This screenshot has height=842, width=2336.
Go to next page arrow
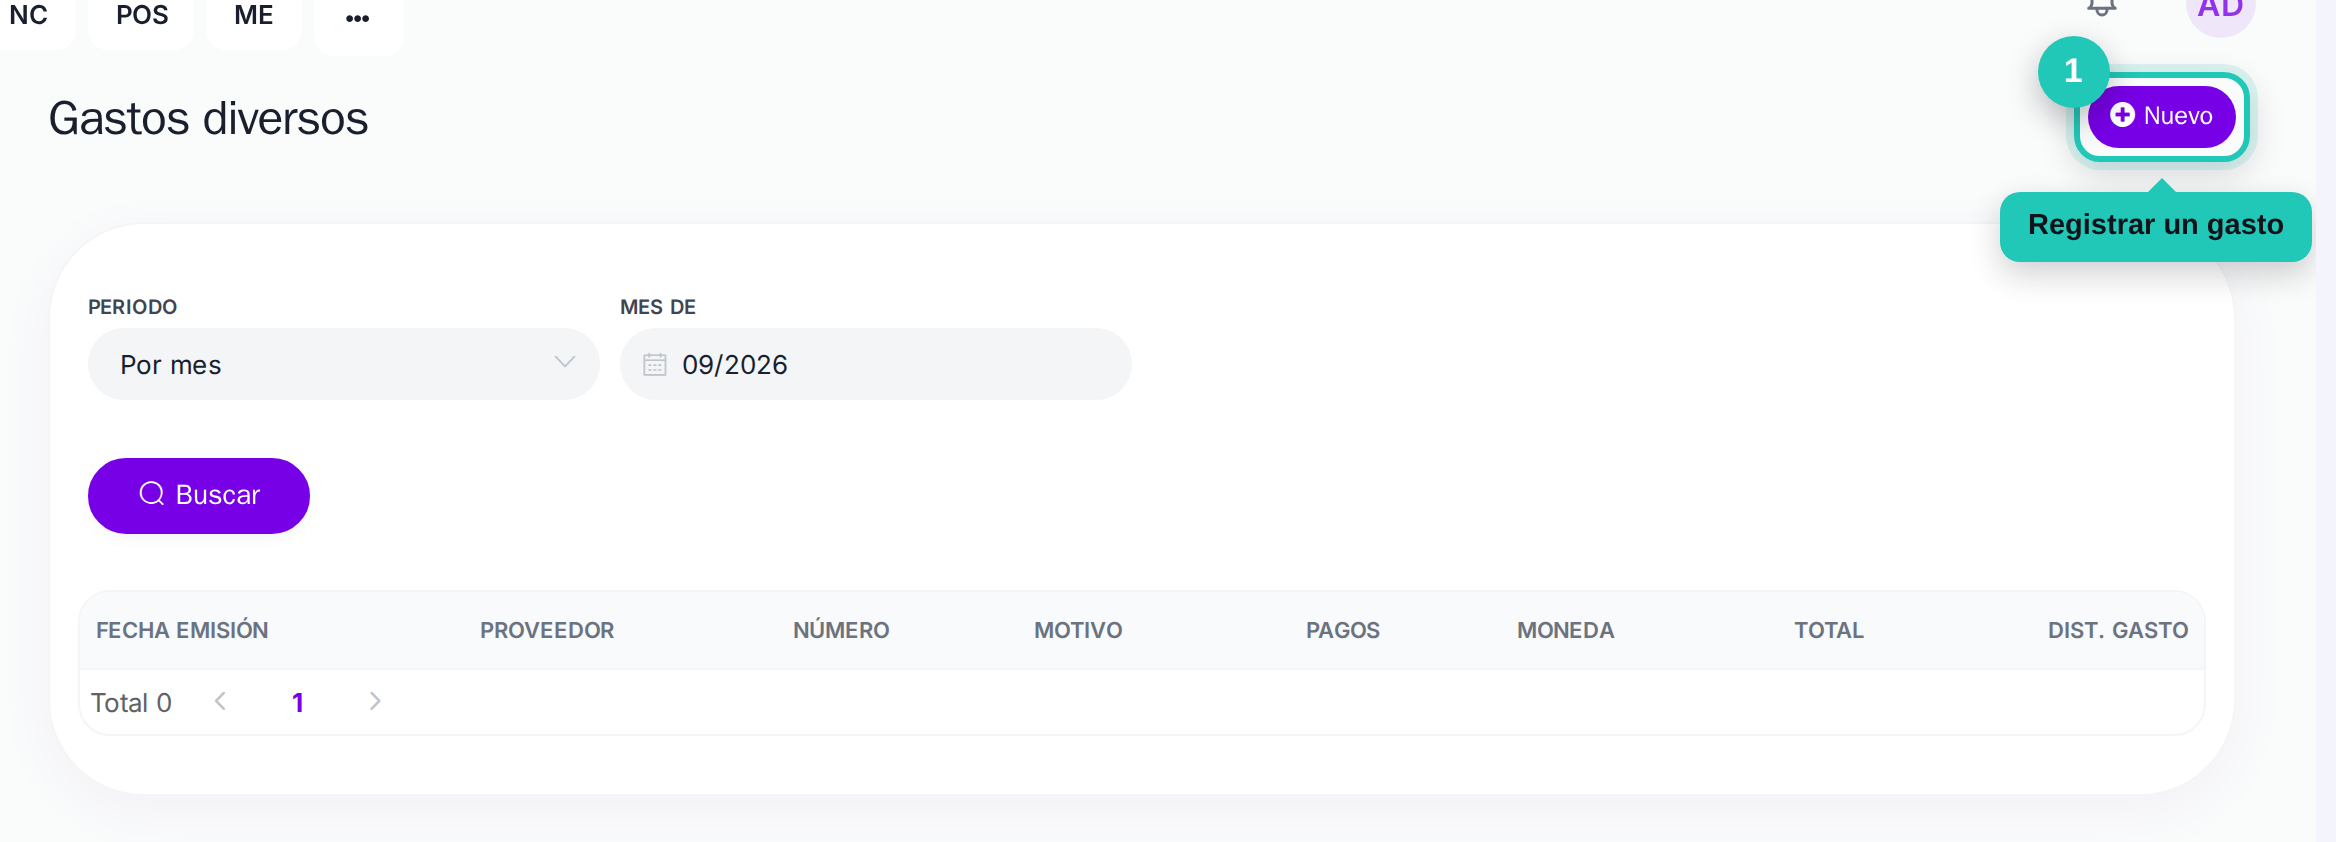point(375,702)
